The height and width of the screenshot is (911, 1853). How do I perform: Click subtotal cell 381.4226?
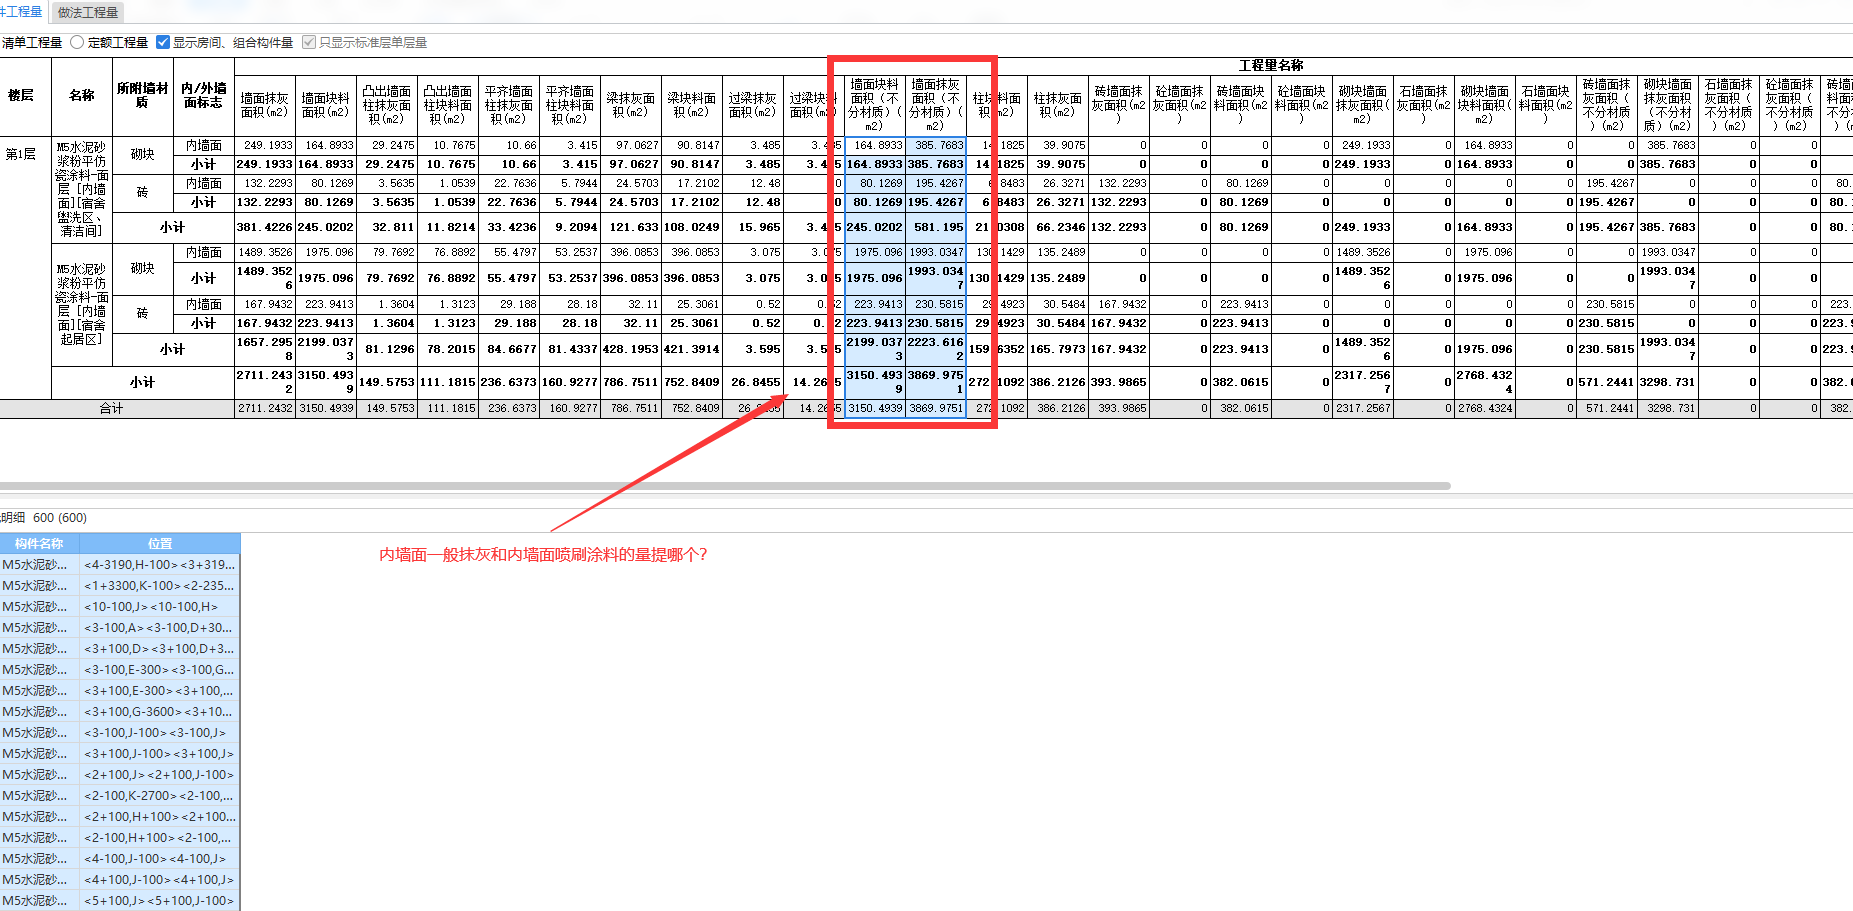pyautogui.click(x=265, y=227)
